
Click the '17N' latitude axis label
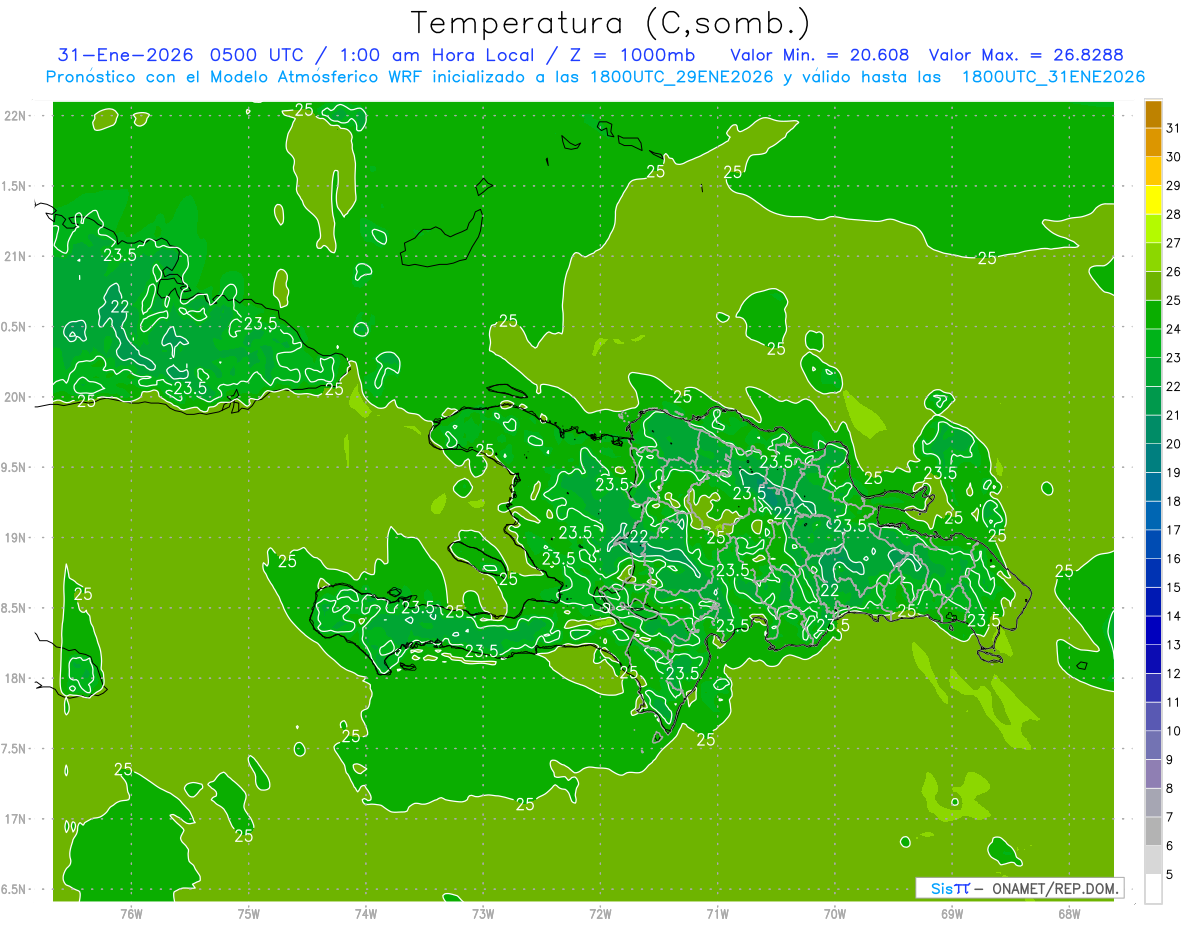pos(15,819)
